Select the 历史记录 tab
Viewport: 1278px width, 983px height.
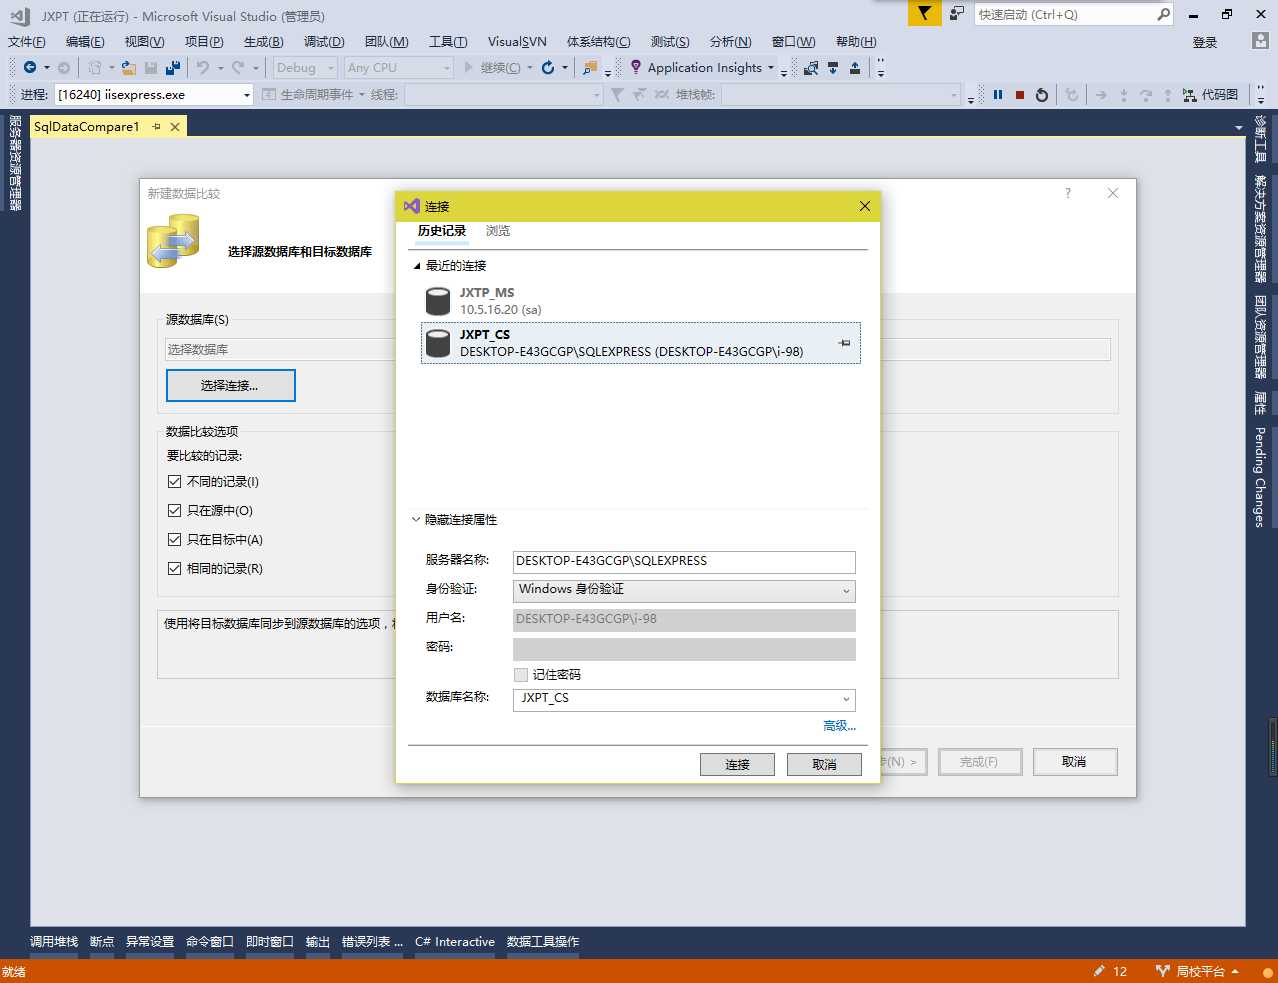(x=442, y=231)
